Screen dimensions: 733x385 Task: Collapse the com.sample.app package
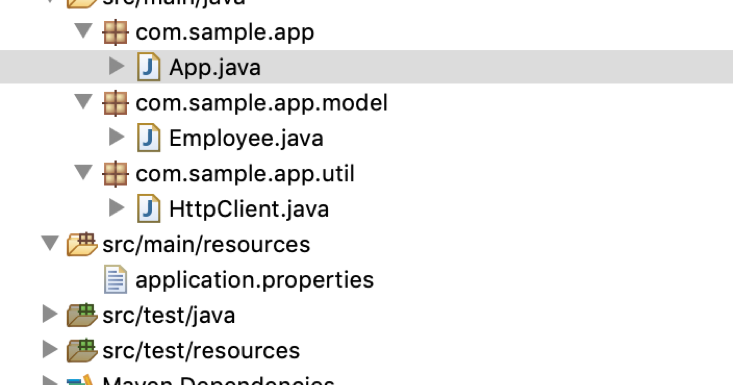click(84, 31)
